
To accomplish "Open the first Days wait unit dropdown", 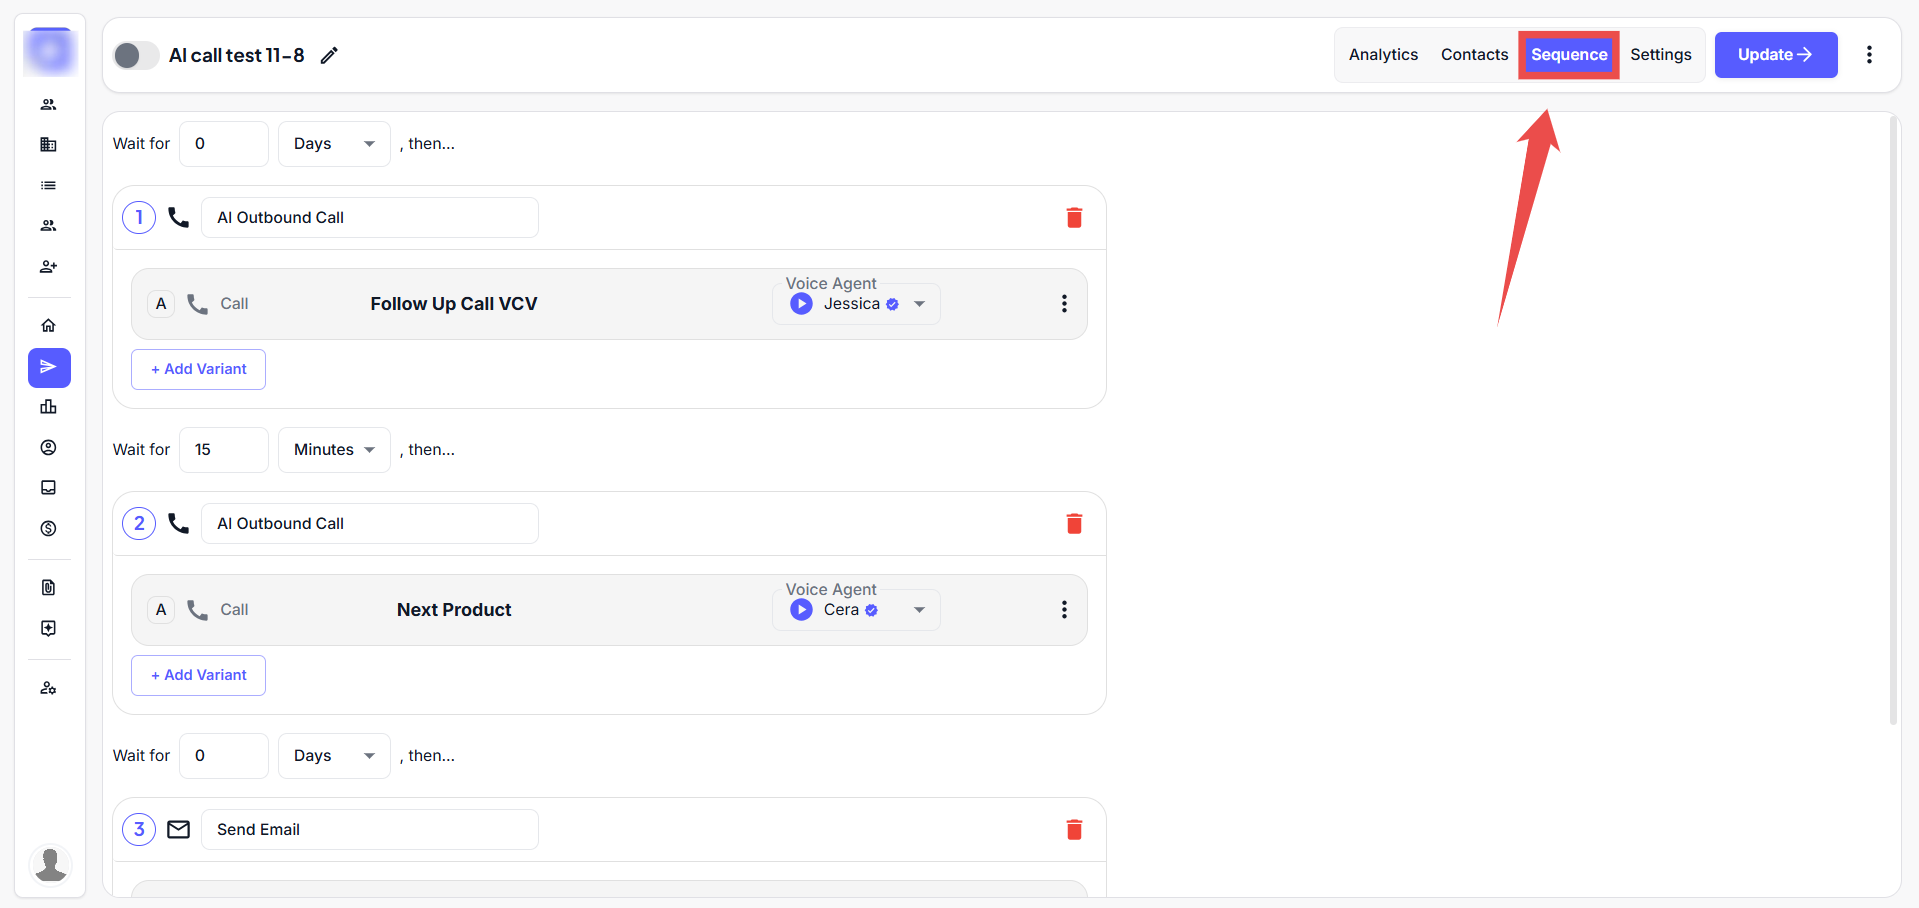I will [x=334, y=144].
